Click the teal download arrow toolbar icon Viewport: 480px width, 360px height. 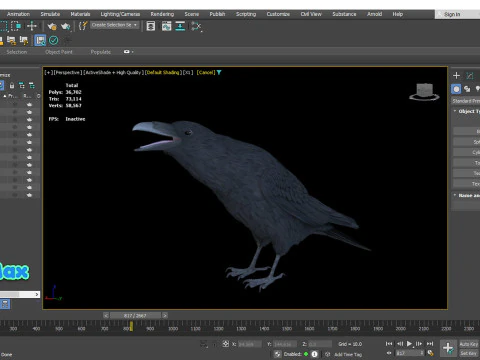coord(180,26)
